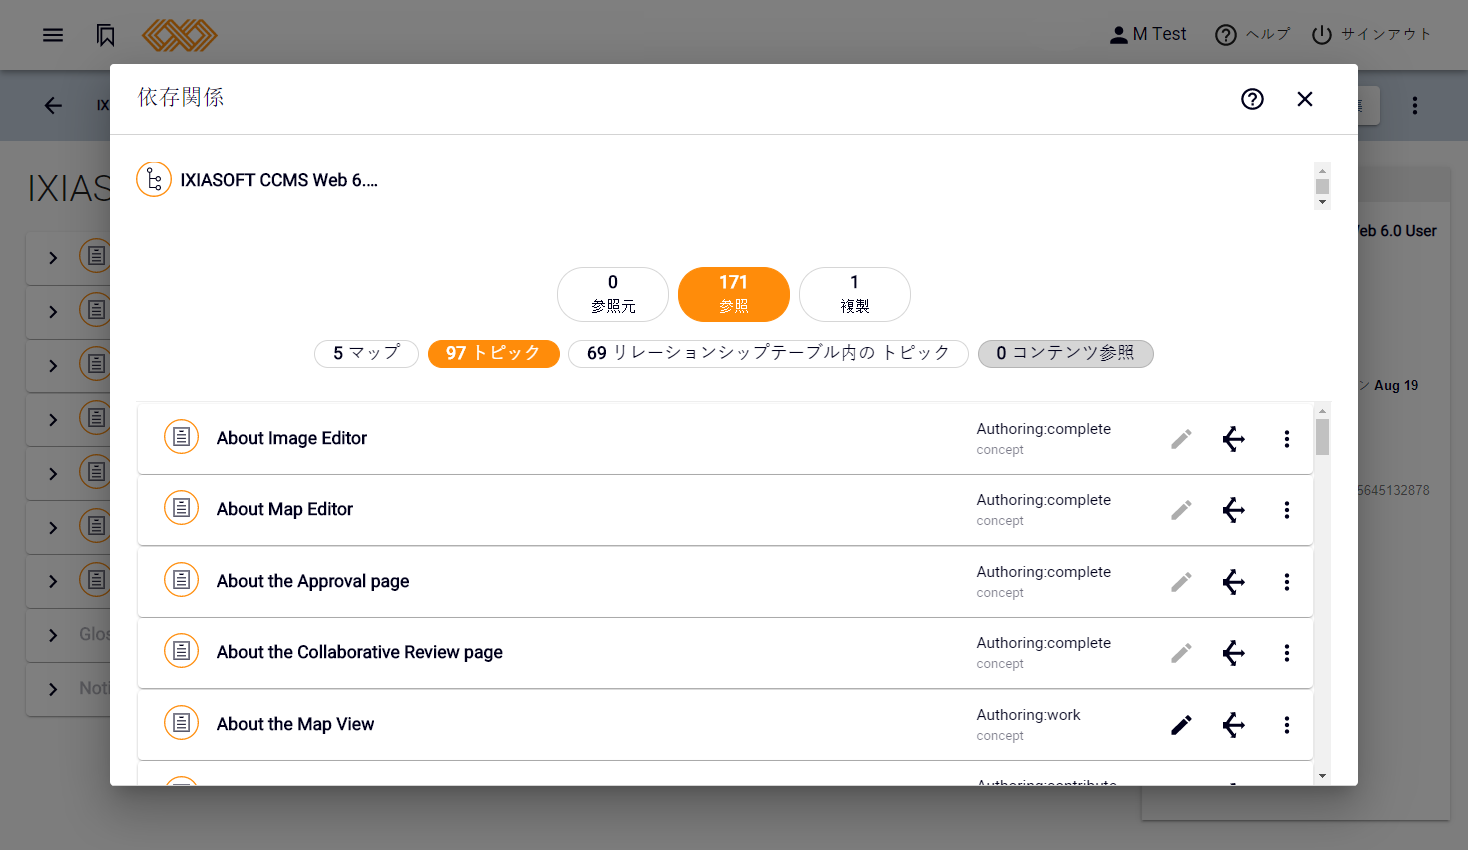
Task: Show dependencies arrow for About Map Editor
Action: point(1234,510)
